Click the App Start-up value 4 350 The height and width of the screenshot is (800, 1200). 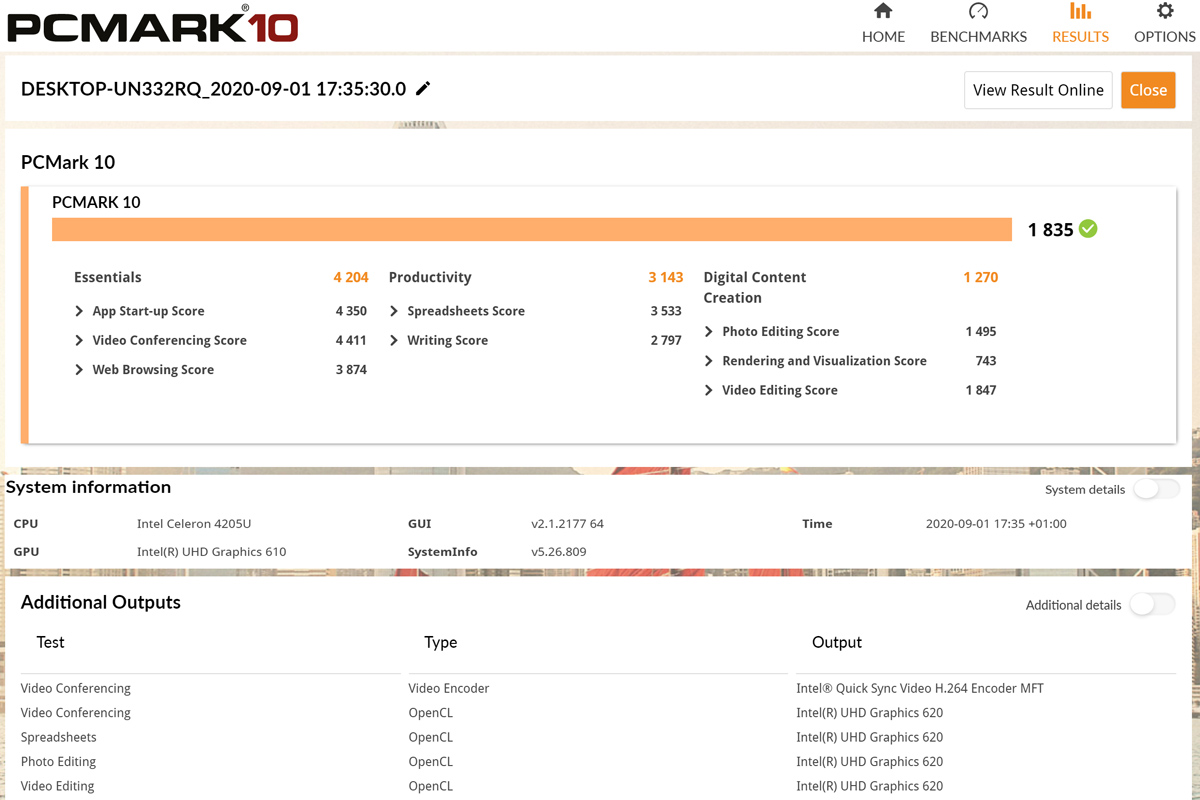coord(351,311)
